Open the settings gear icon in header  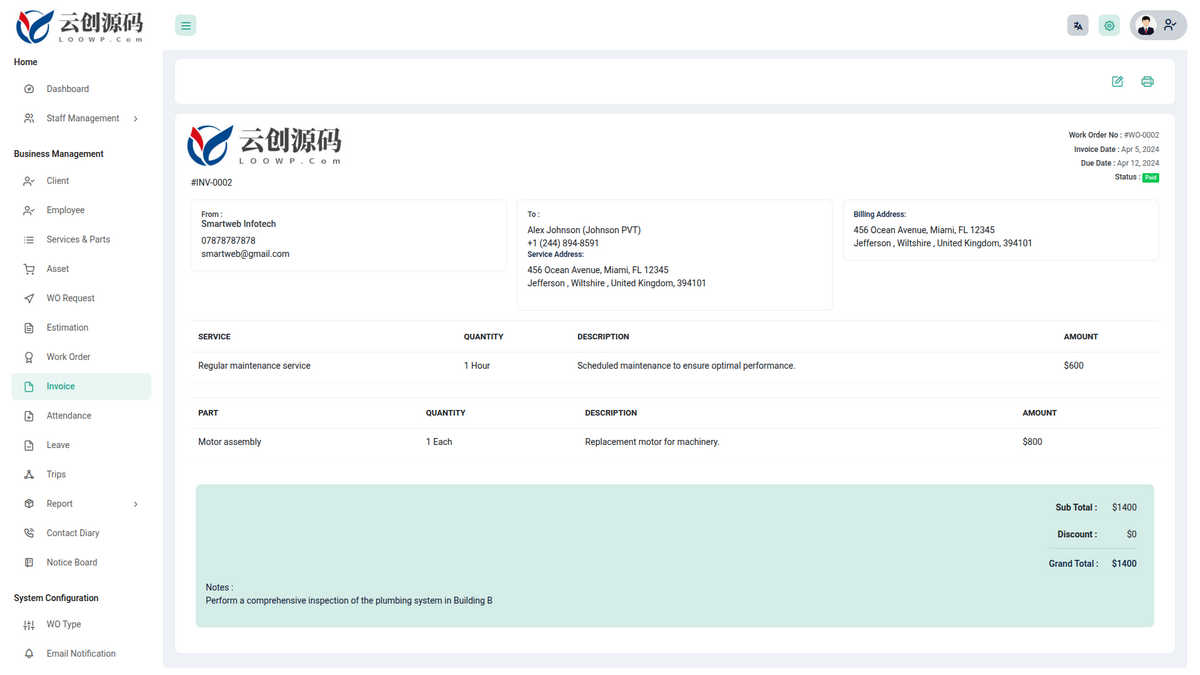1109,26
